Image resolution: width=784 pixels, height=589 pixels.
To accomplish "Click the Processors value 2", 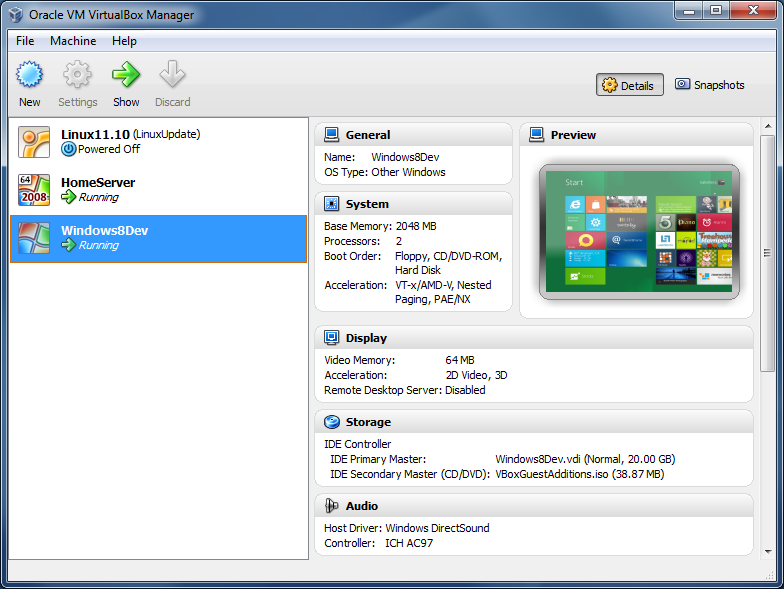I will coord(398,241).
